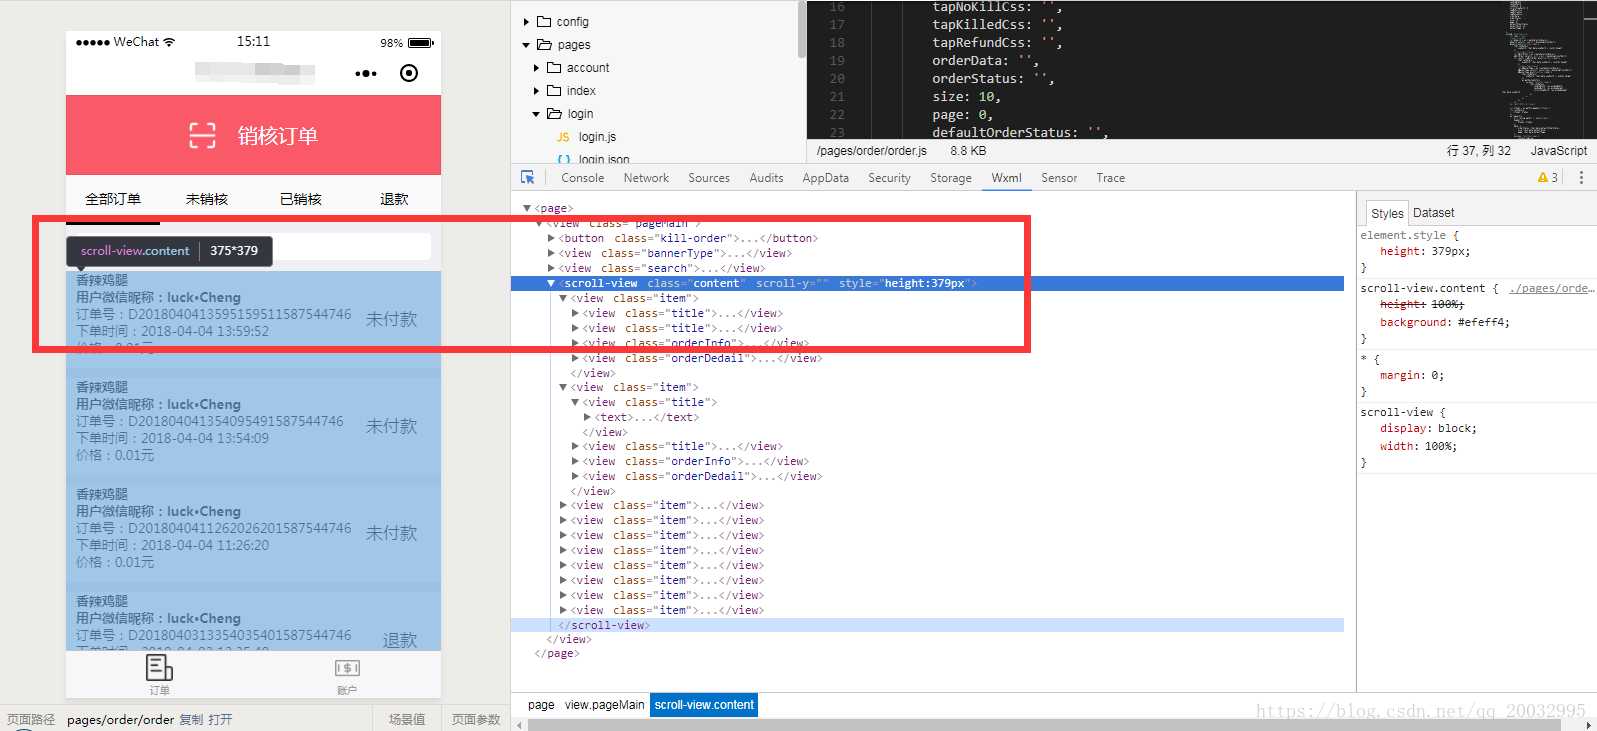Select the 订单 tab bar icon
Screen dimensions: 1597x731
tap(159, 667)
